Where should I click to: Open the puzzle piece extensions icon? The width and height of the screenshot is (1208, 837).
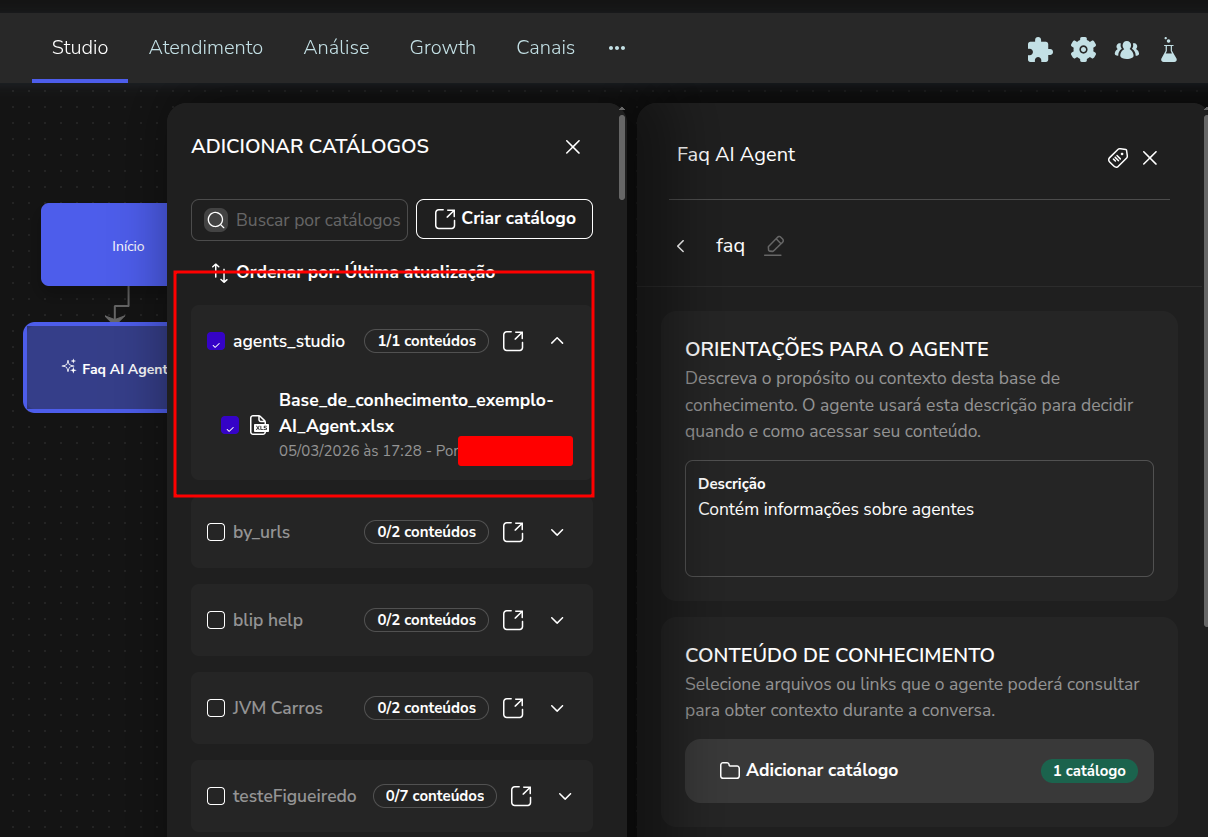[1040, 49]
